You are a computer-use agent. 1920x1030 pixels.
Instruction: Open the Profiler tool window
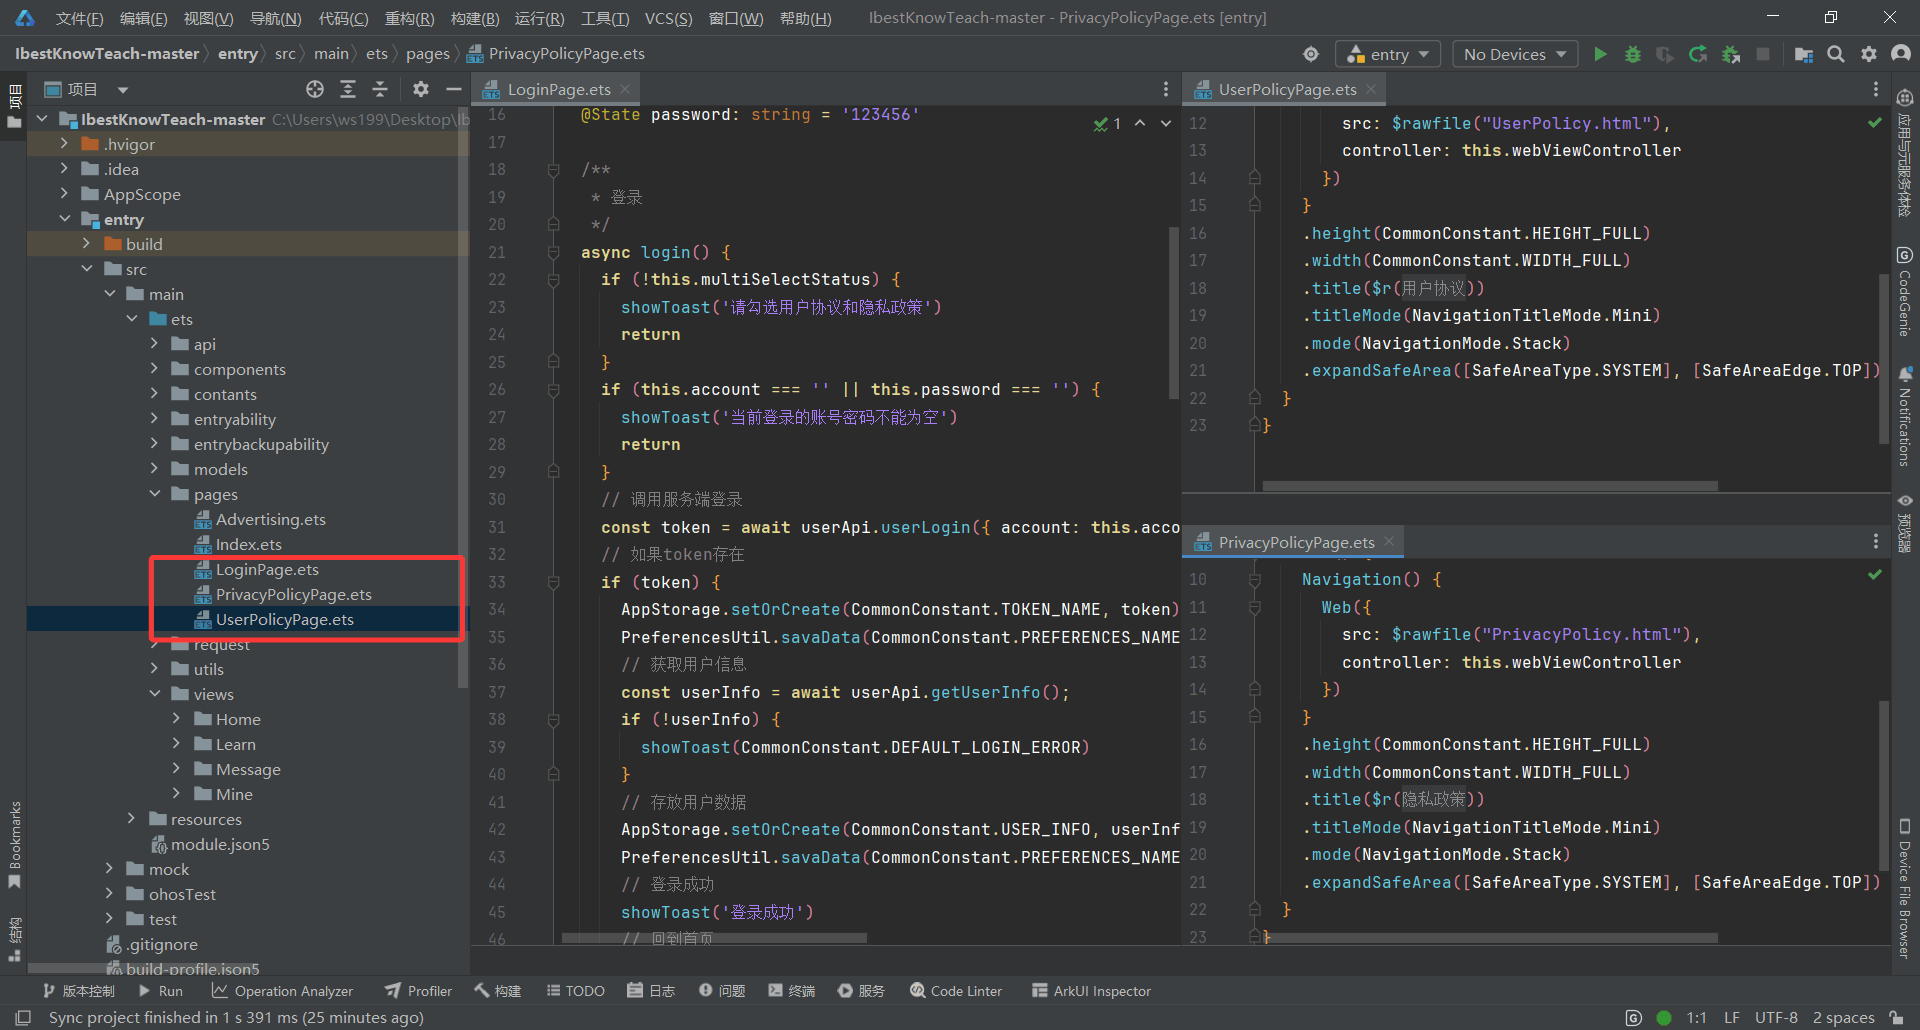pyautogui.click(x=419, y=991)
